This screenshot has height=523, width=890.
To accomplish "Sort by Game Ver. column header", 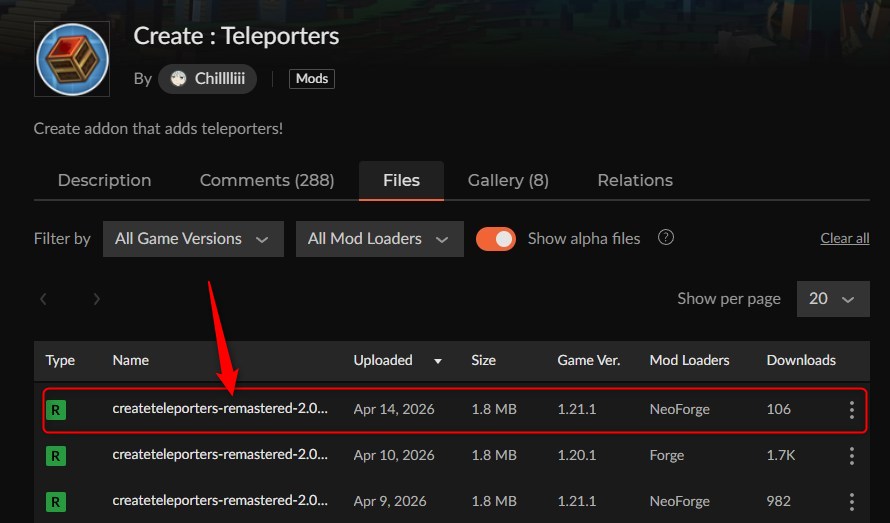I will pyautogui.click(x=589, y=361).
